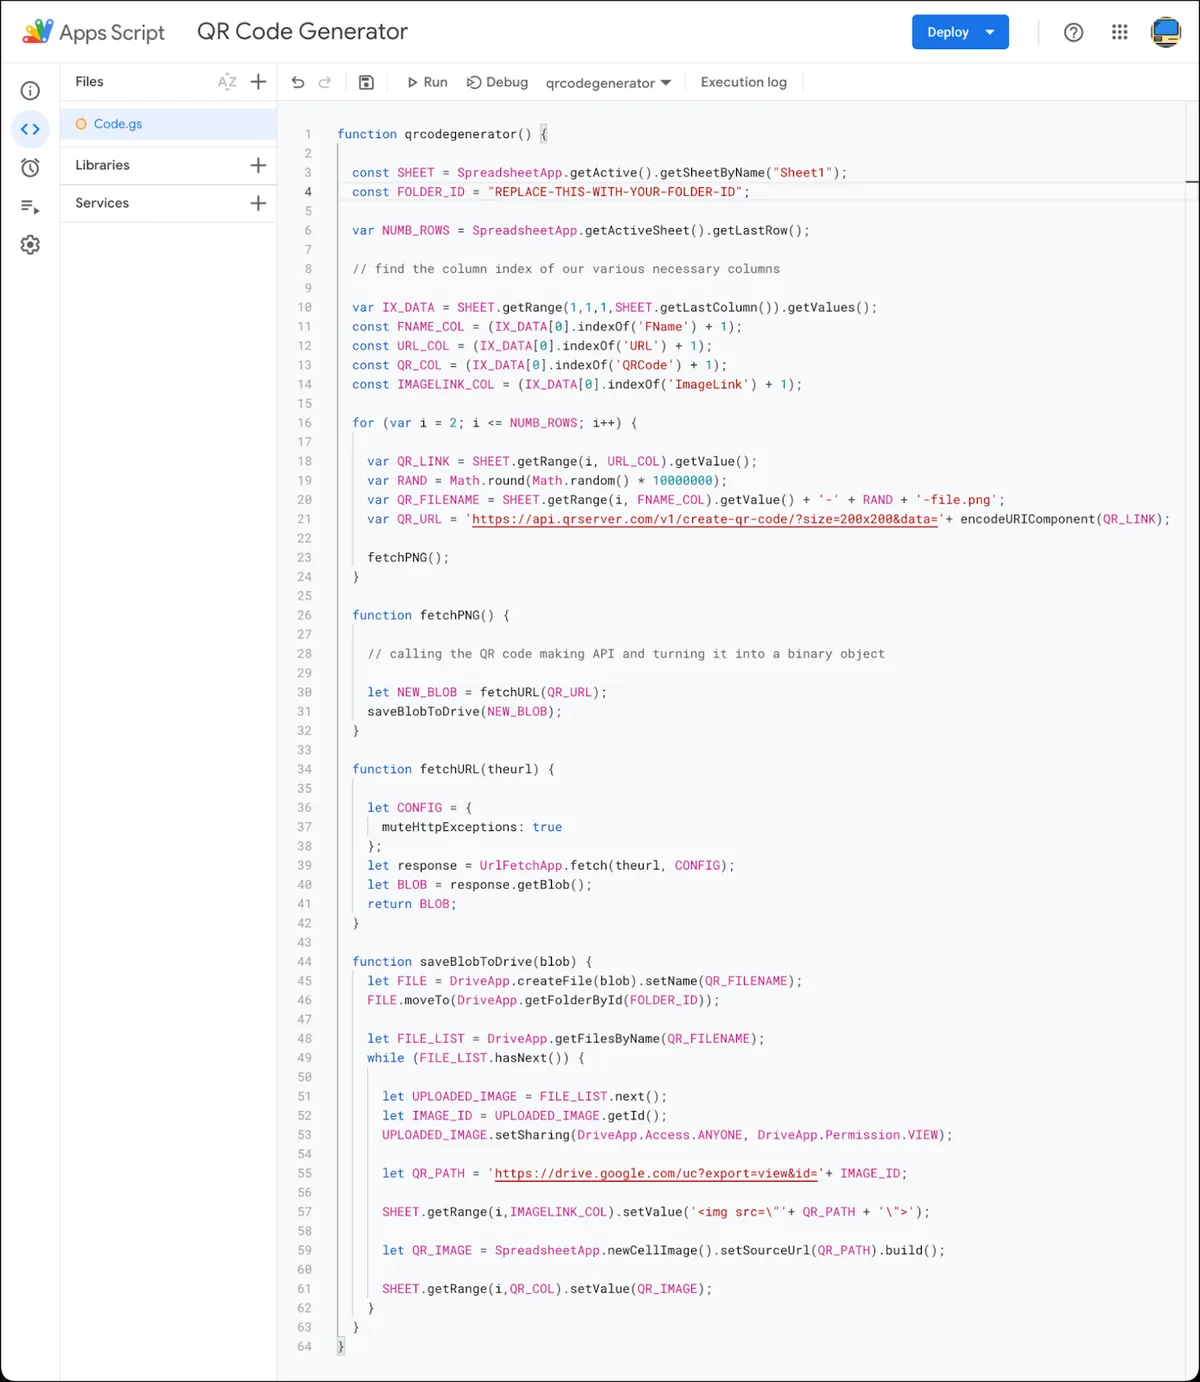Image resolution: width=1200 pixels, height=1382 pixels.
Task: Click the 'muteHttpExceptions: true' line
Action: point(472,827)
